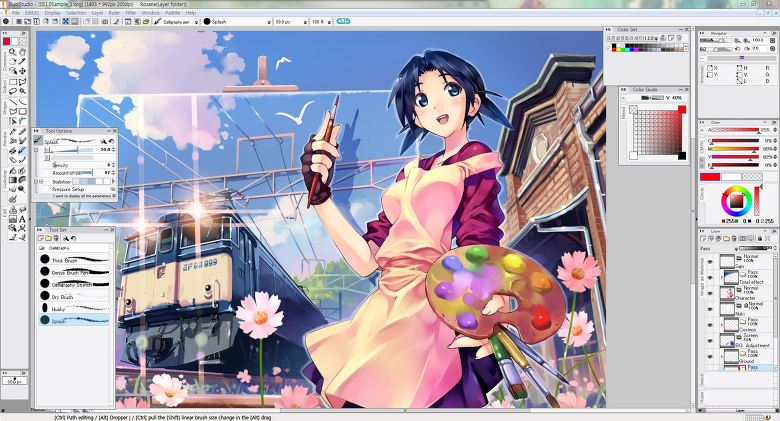Select the Zoom magnifier tool in toolbox
This screenshot has height=421, width=780.
[x=13, y=52]
